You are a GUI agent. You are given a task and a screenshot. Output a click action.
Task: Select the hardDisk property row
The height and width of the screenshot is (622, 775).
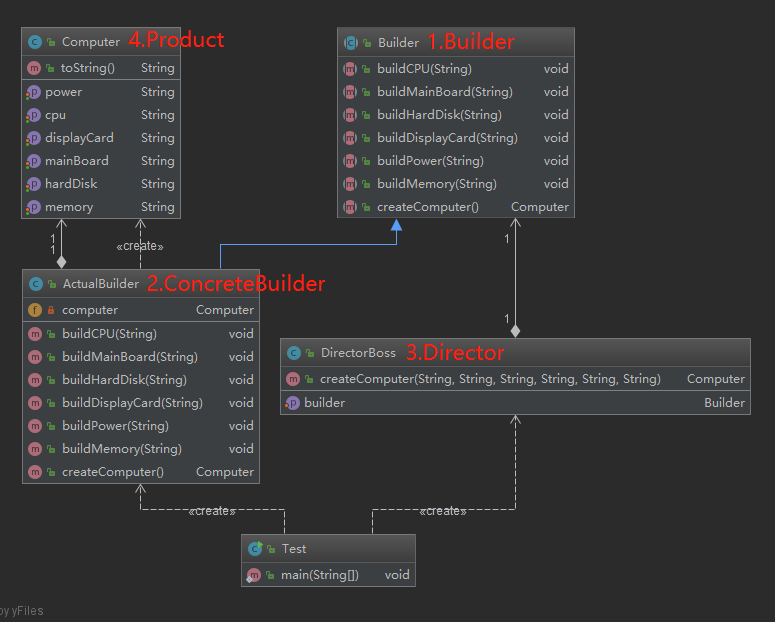tap(101, 184)
